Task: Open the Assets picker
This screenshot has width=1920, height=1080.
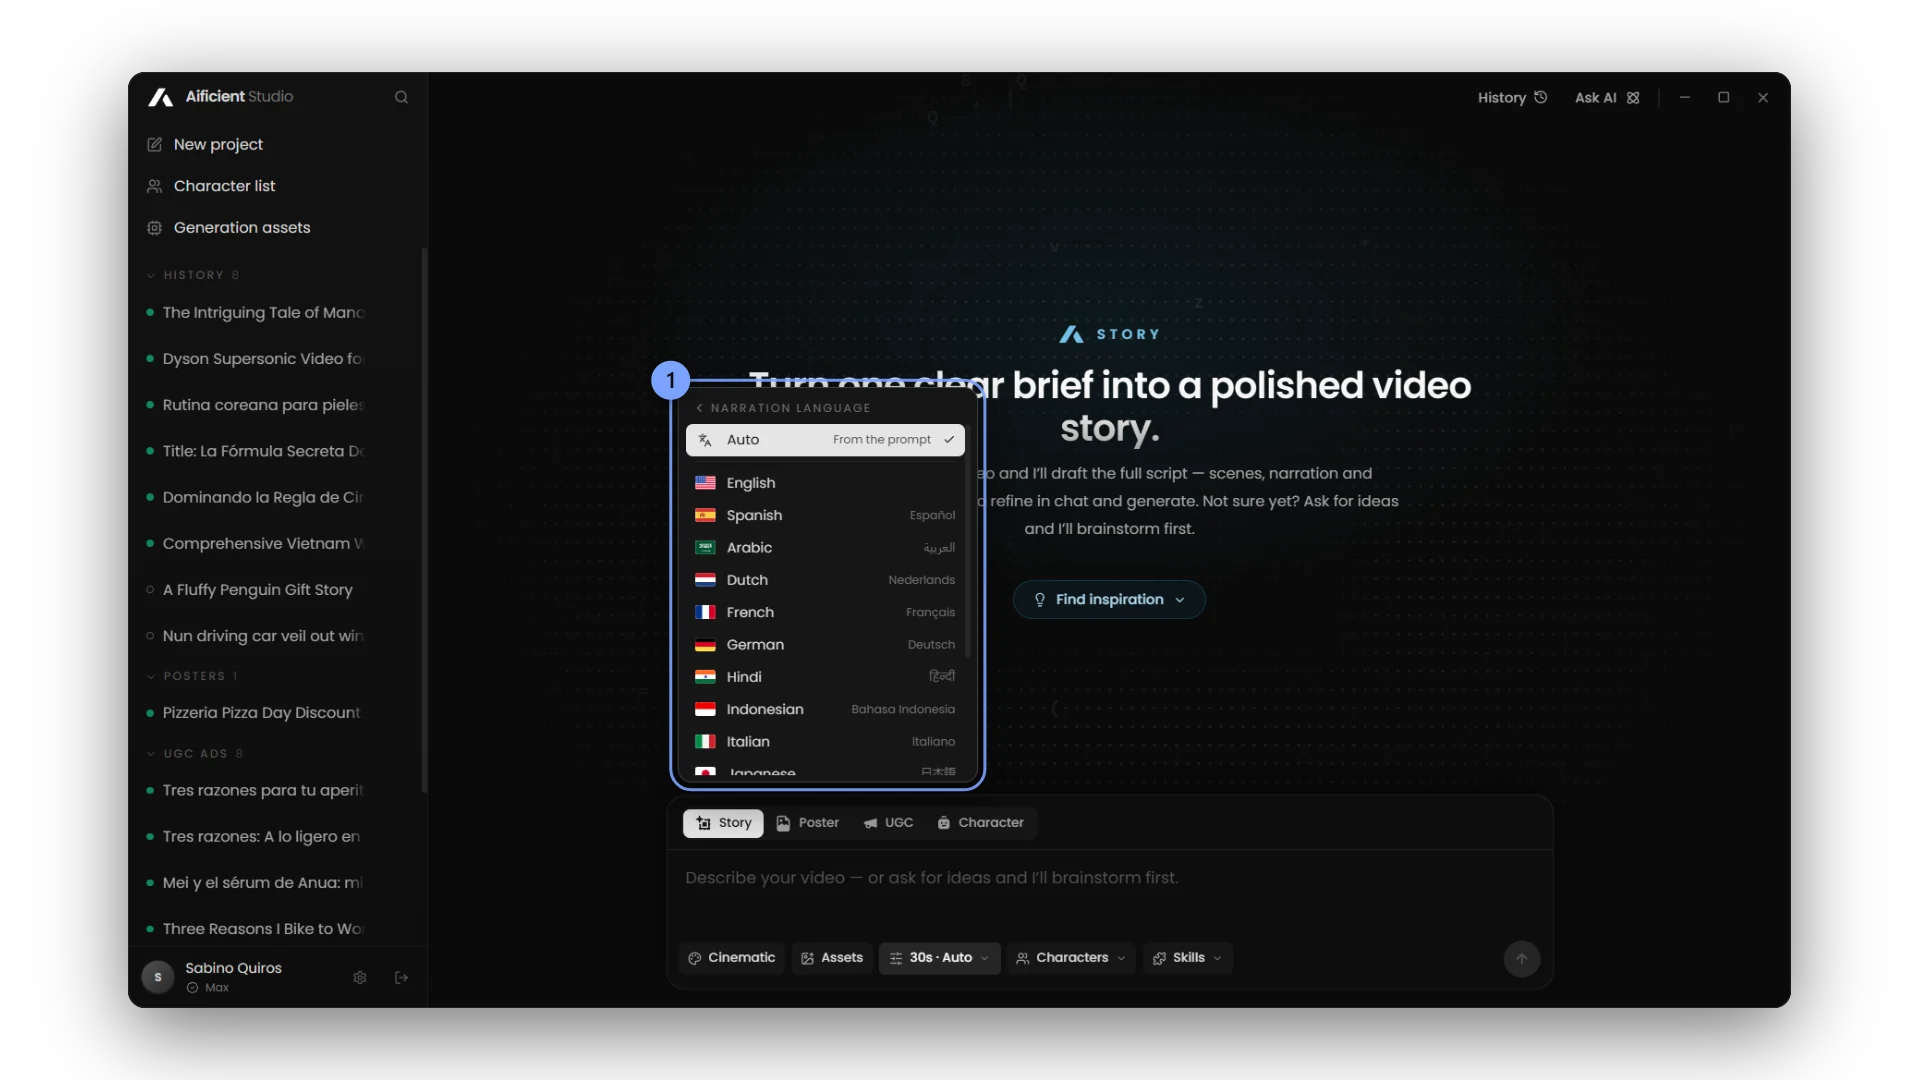Action: pos(832,958)
